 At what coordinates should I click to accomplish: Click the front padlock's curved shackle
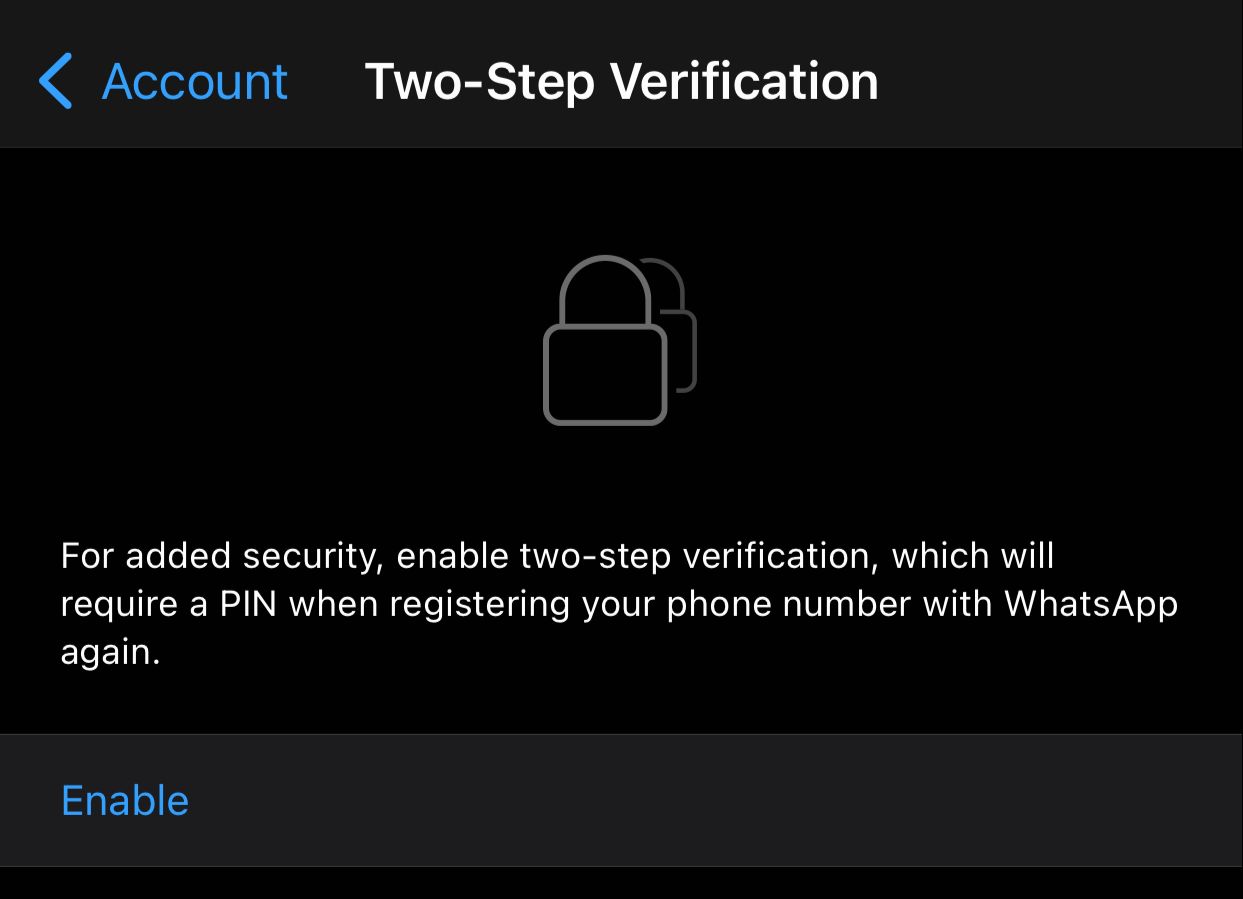[x=605, y=287]
